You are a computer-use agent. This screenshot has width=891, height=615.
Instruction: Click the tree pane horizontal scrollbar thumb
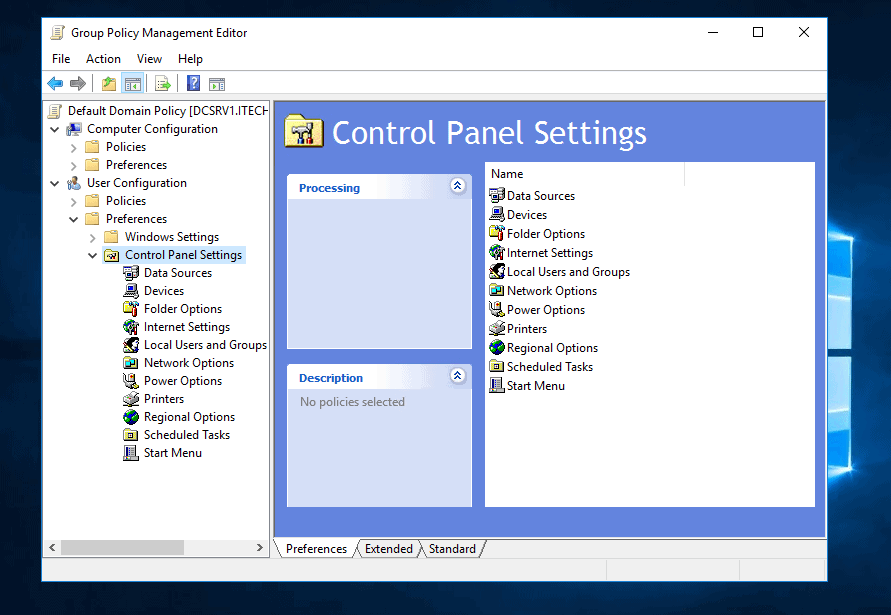click(122, 548)
